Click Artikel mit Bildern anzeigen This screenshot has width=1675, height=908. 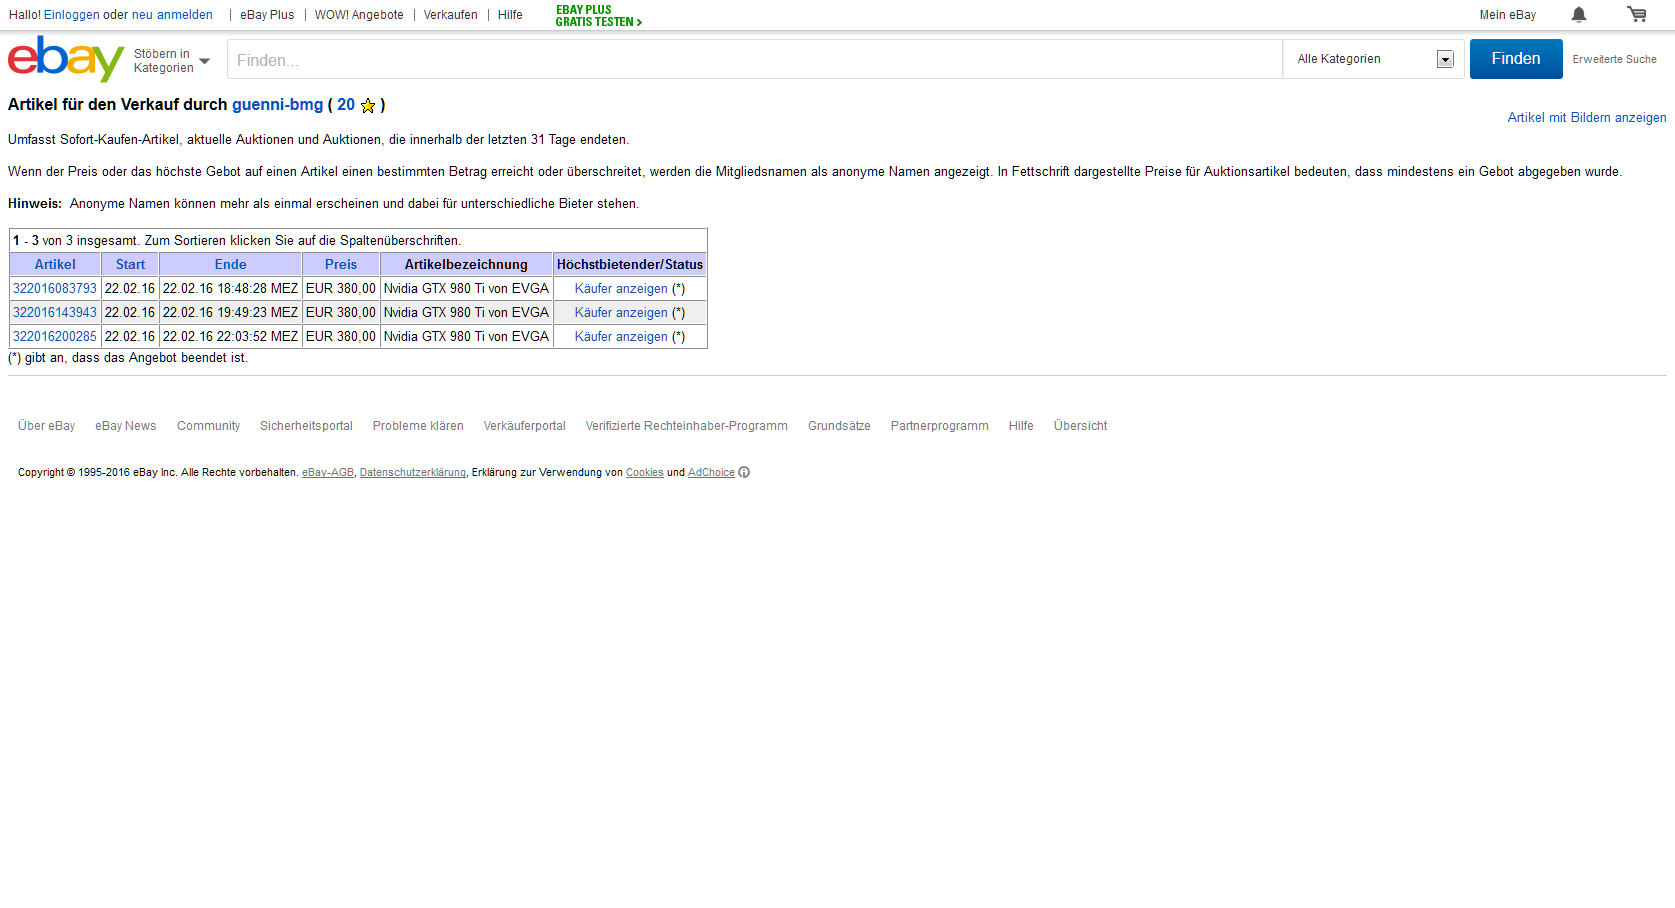pyautogui.click(x=1587, y=118)
